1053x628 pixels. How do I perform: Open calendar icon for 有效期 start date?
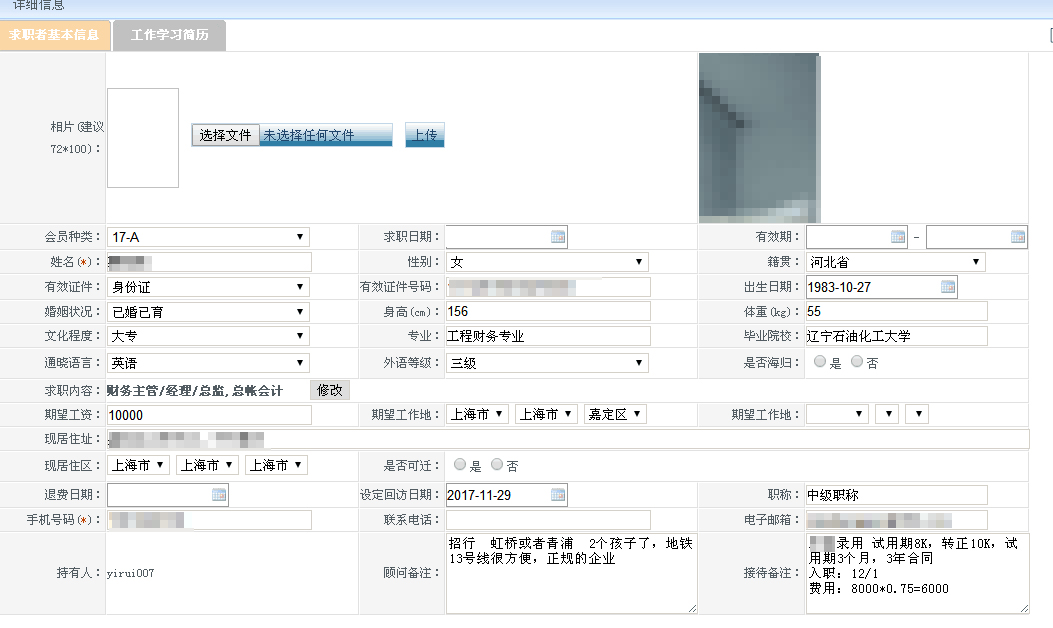point(898,236)
